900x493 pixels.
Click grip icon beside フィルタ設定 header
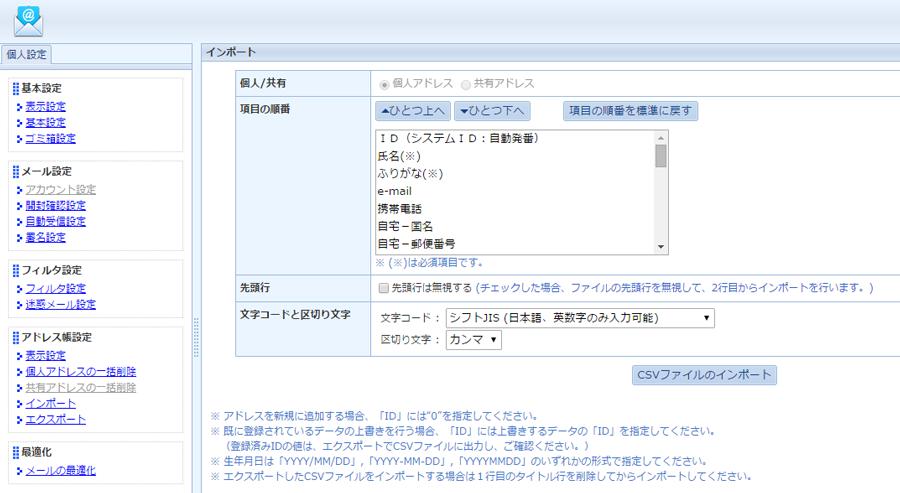(x=16, y=271)
